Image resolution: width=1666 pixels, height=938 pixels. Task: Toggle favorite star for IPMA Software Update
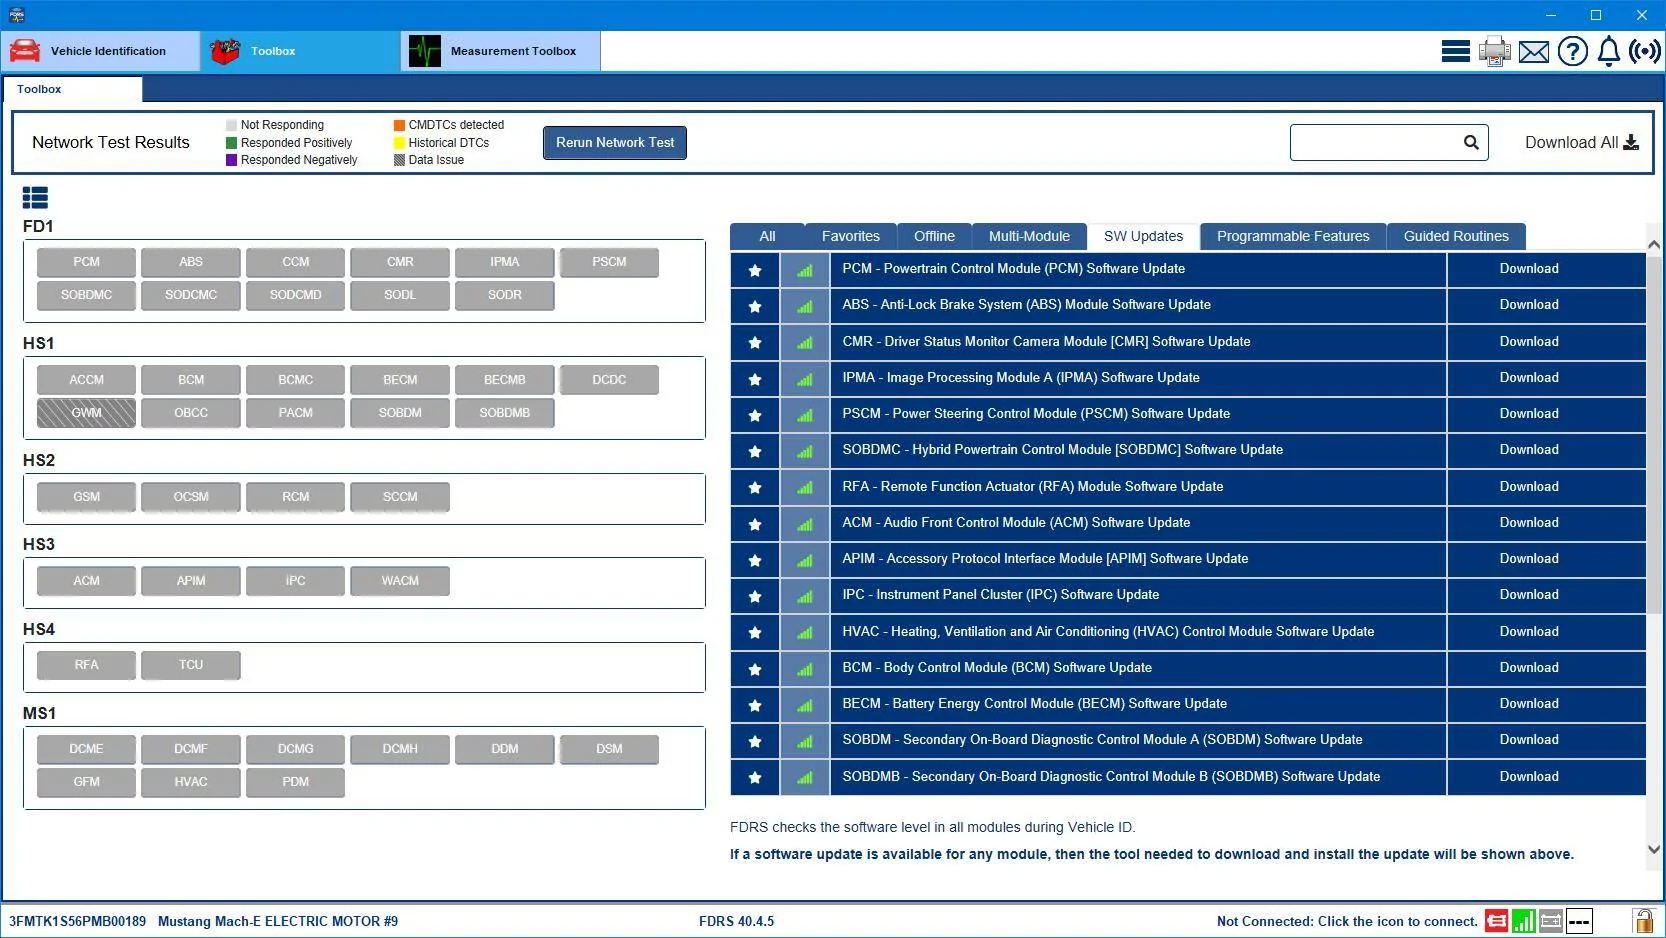(755, 379)
